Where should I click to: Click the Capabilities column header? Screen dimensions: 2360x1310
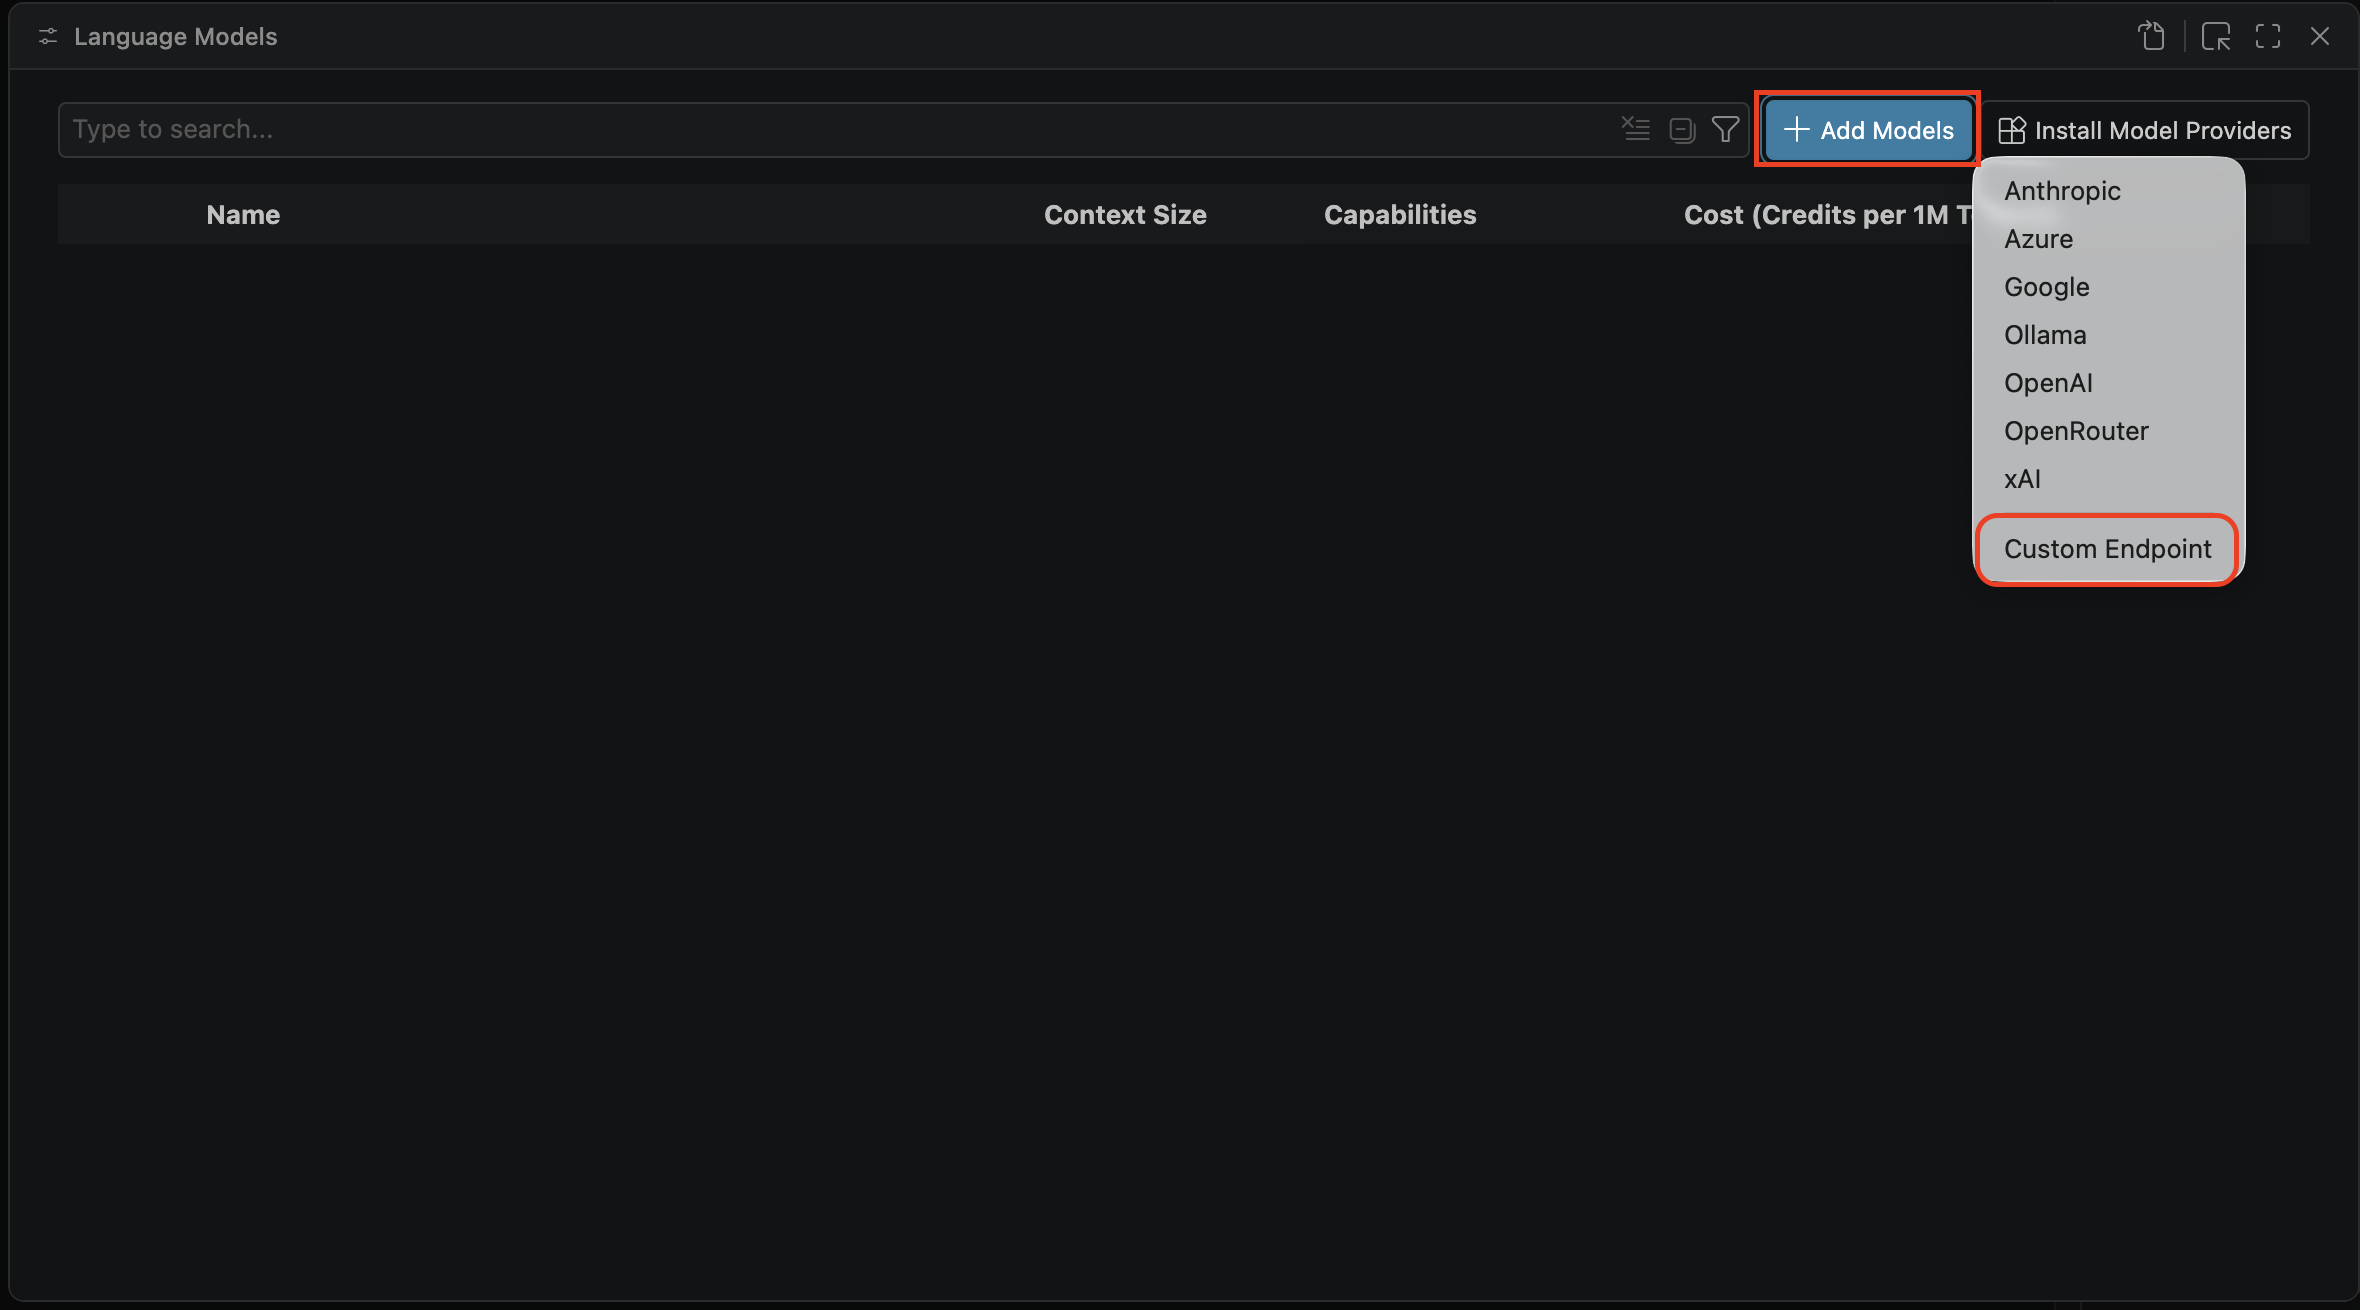click(1400, 215)
